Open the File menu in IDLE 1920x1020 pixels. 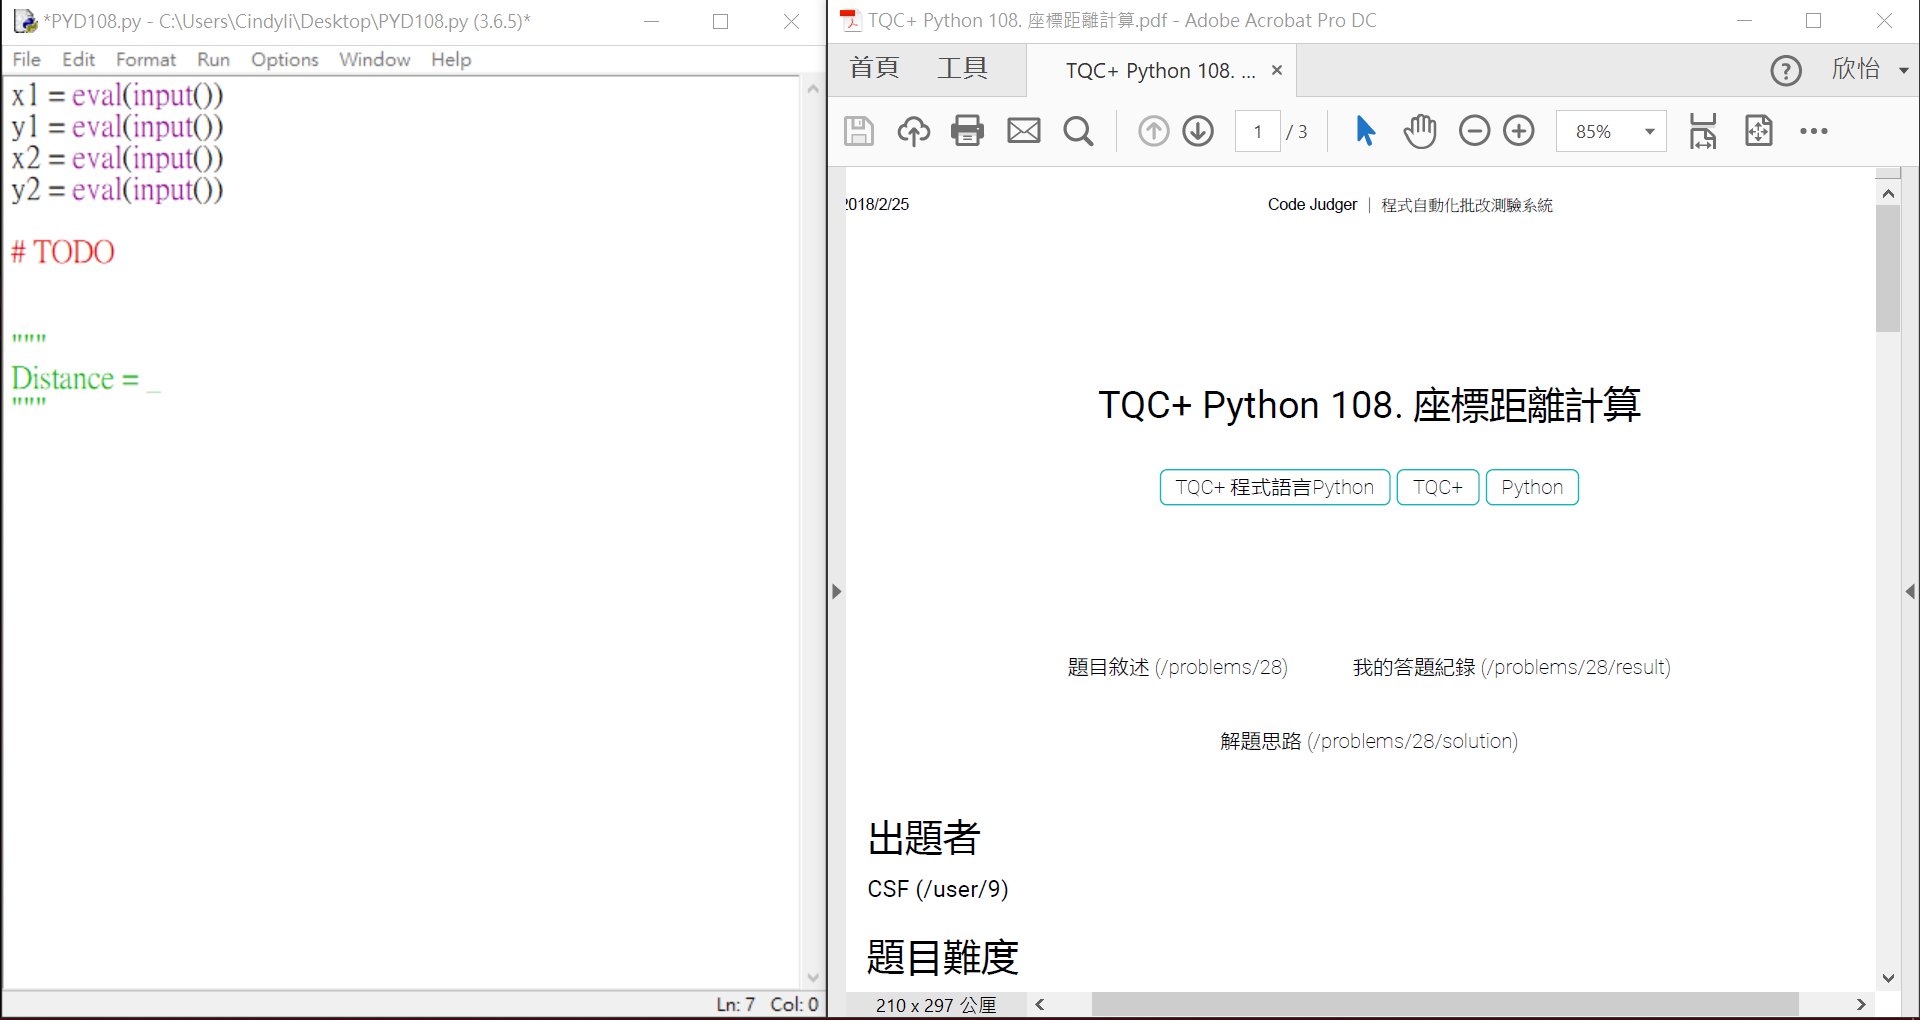[x=27, y=60]
